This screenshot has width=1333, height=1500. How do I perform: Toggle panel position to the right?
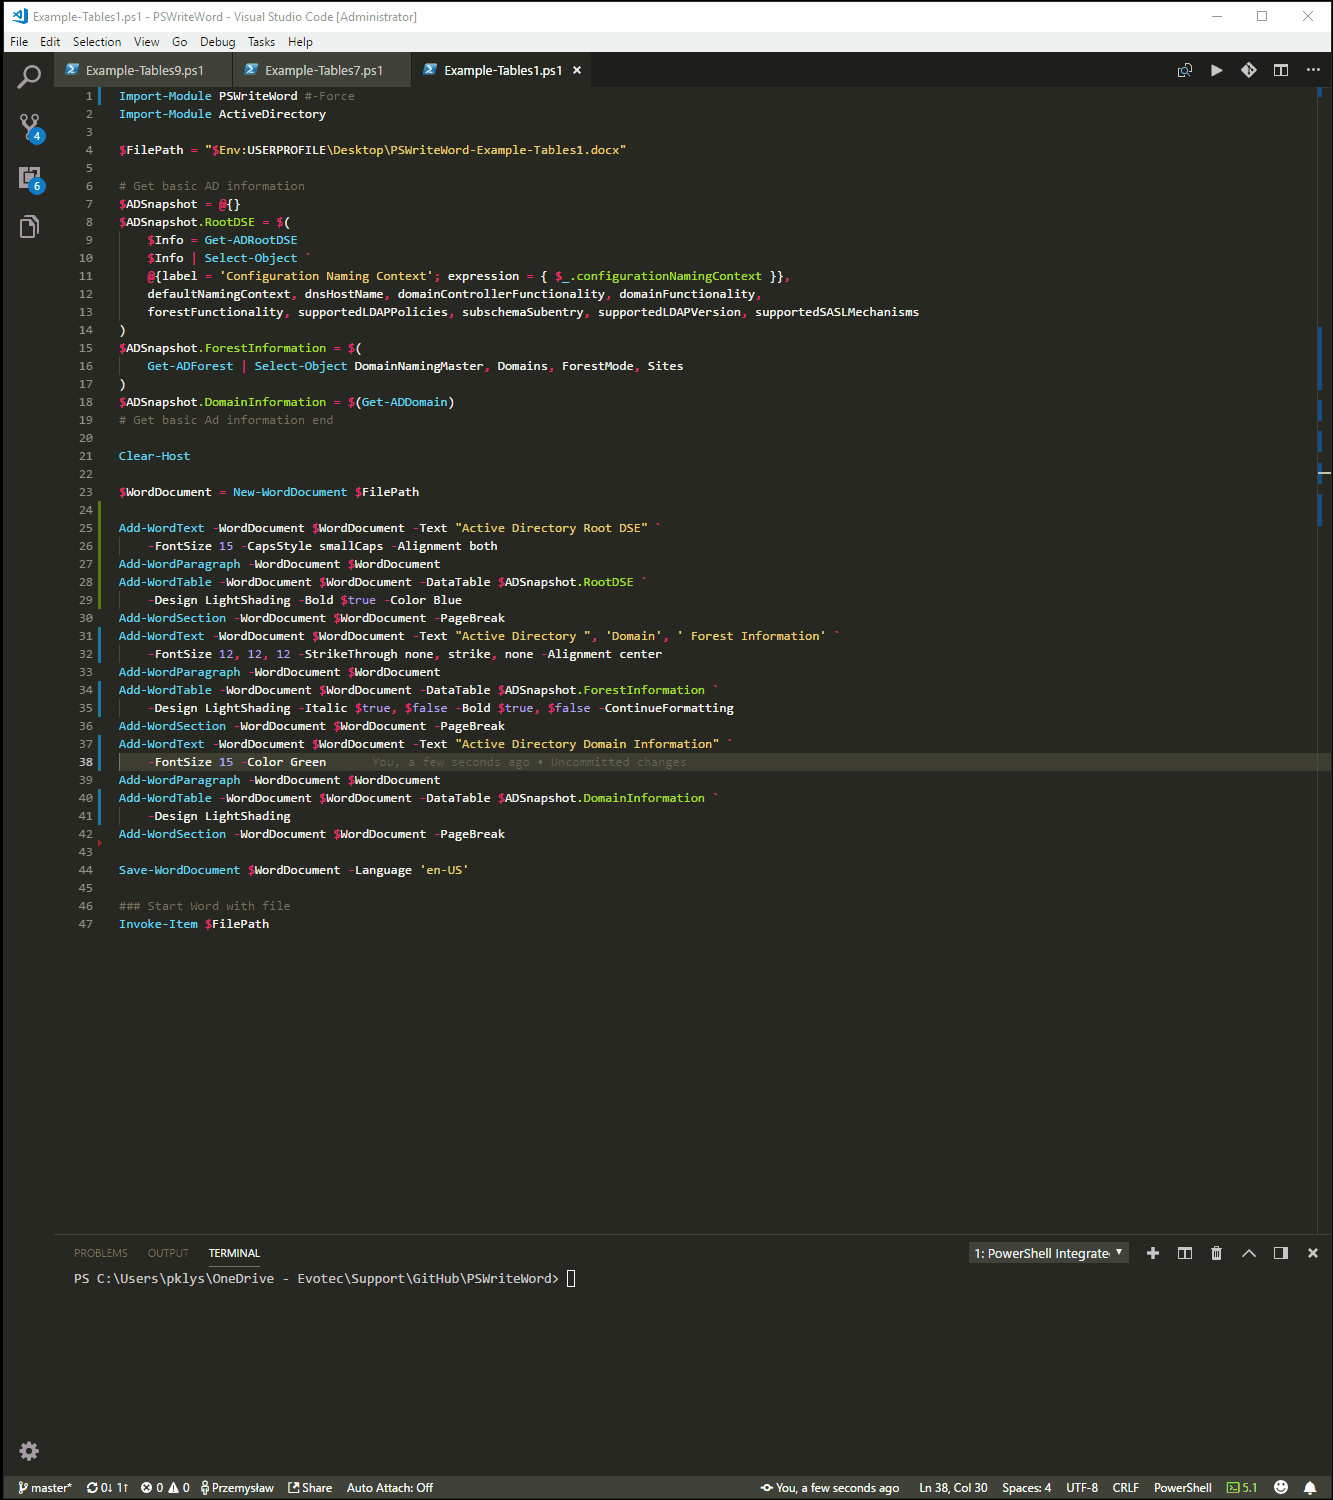point(1280,1253)
